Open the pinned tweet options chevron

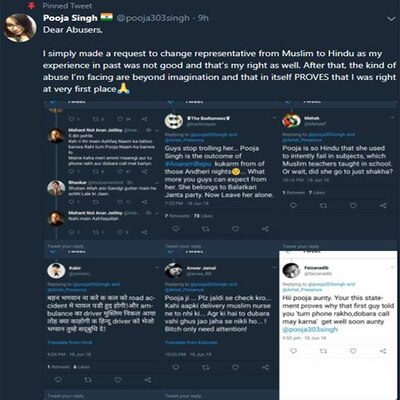pyautogui.click(x=391, y=19)
